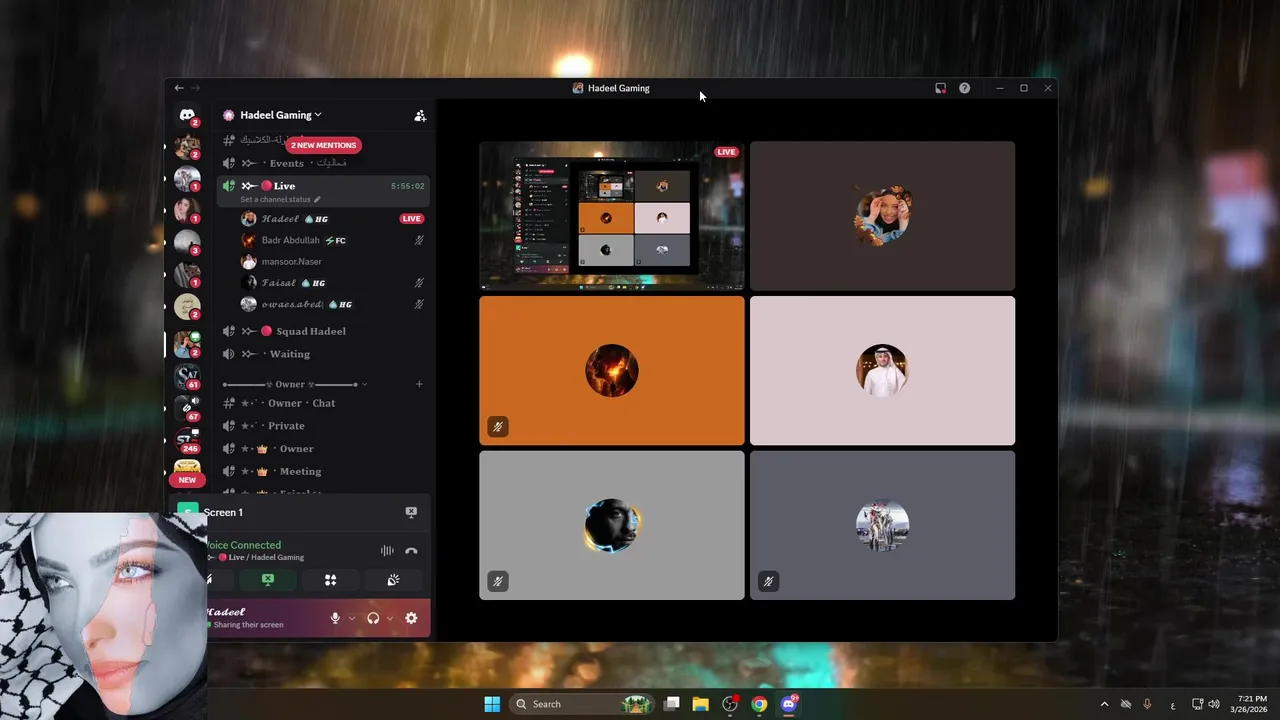The image size is (1280, 720).
Task: Select the dark gray bottom-right participant tile
Action: coord(882,525)
